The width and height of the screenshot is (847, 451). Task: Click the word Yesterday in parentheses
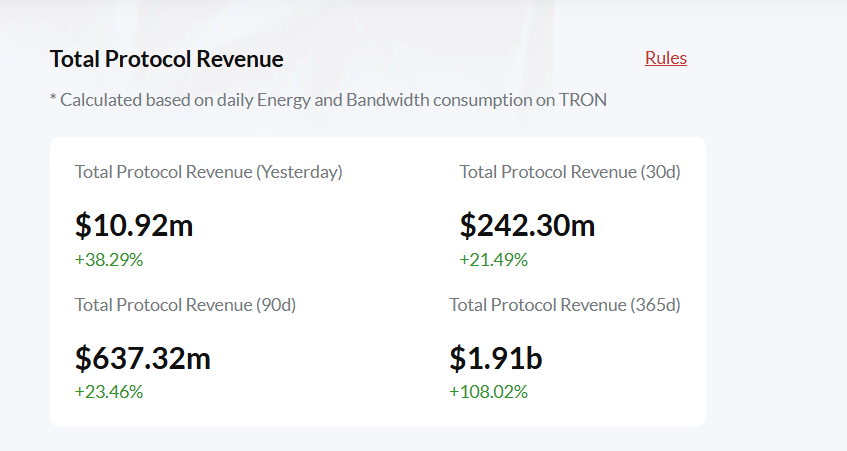299,172
